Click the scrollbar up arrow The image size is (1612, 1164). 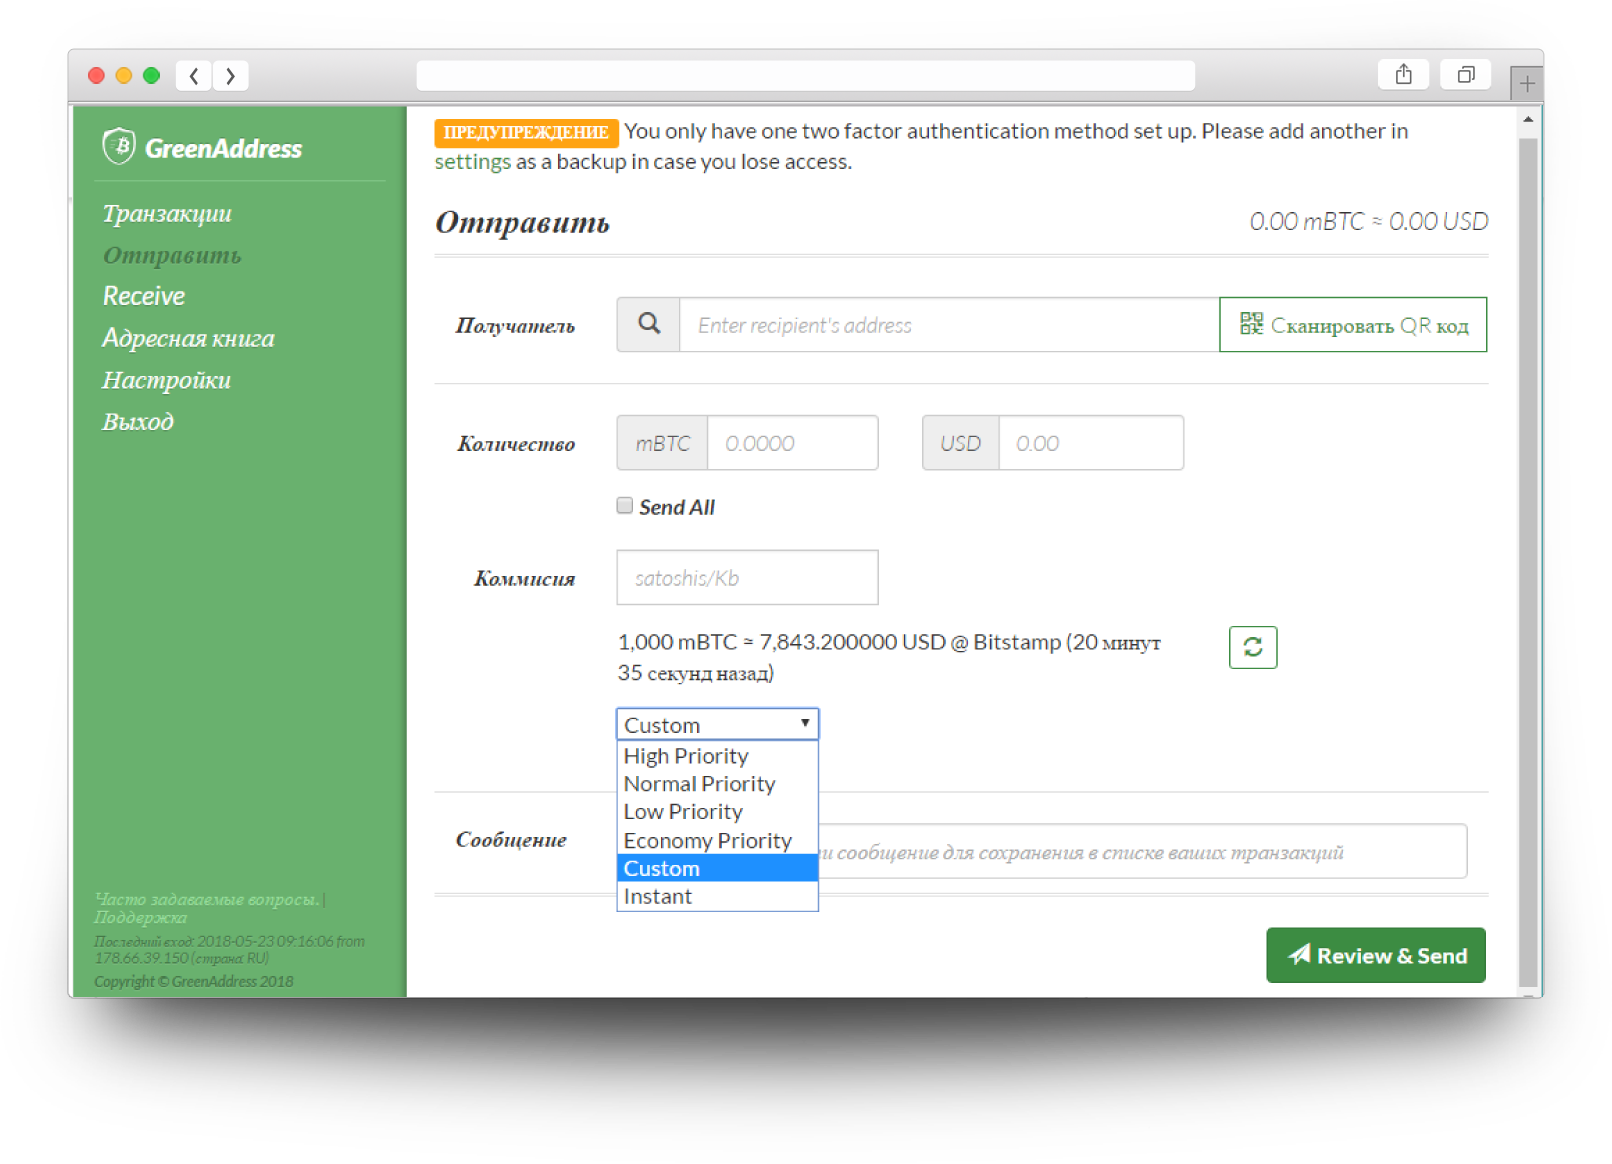point(1527,119)
